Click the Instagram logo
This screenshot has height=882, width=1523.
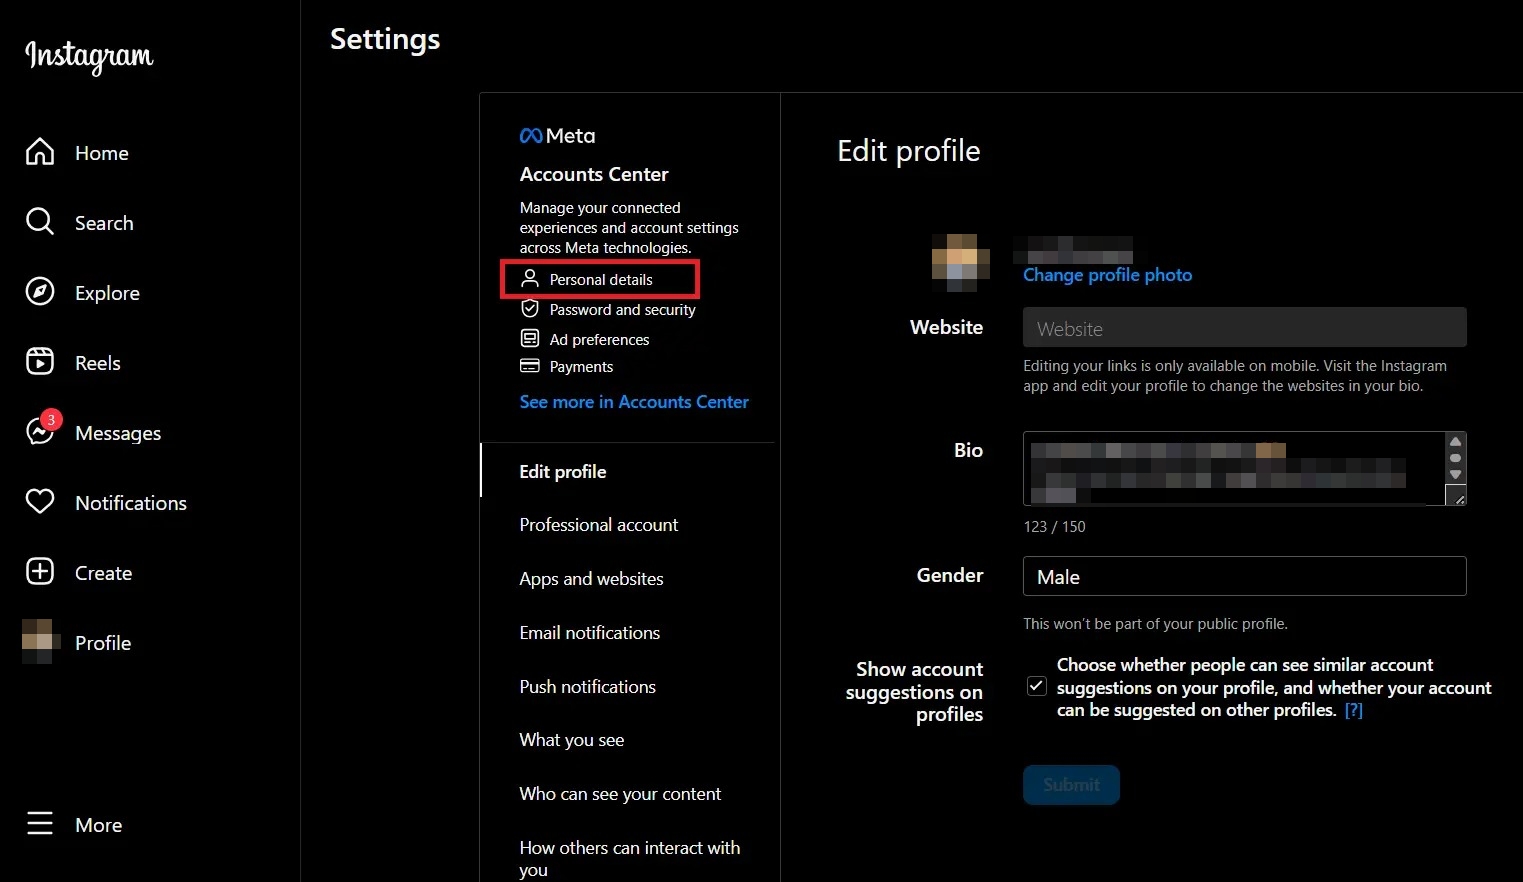[x=89, y=56]
